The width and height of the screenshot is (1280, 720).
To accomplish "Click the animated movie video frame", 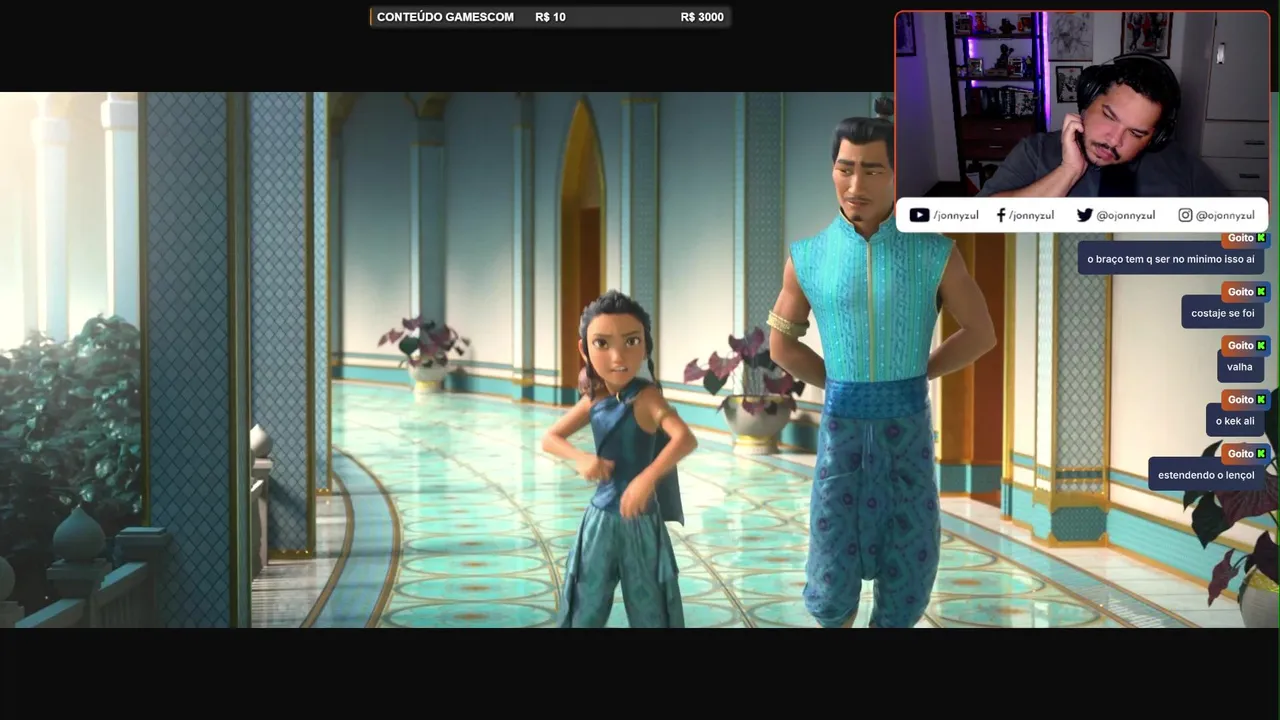I will click(640, 360).
